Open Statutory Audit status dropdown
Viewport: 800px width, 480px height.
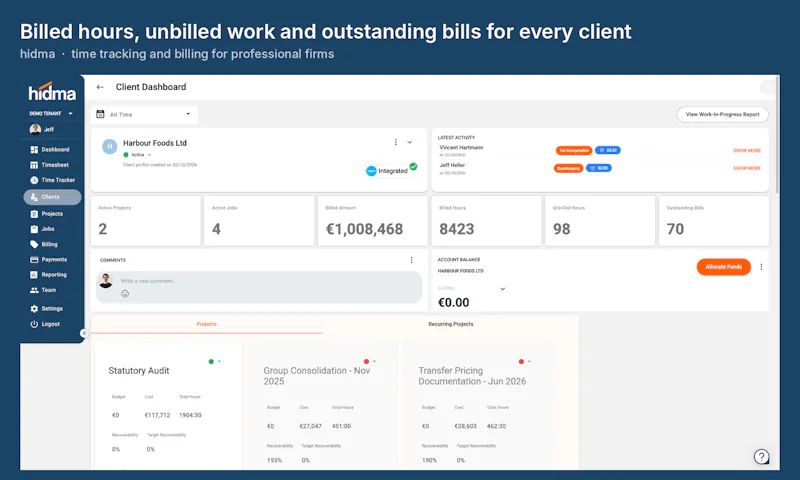click(x=215, y=361)
